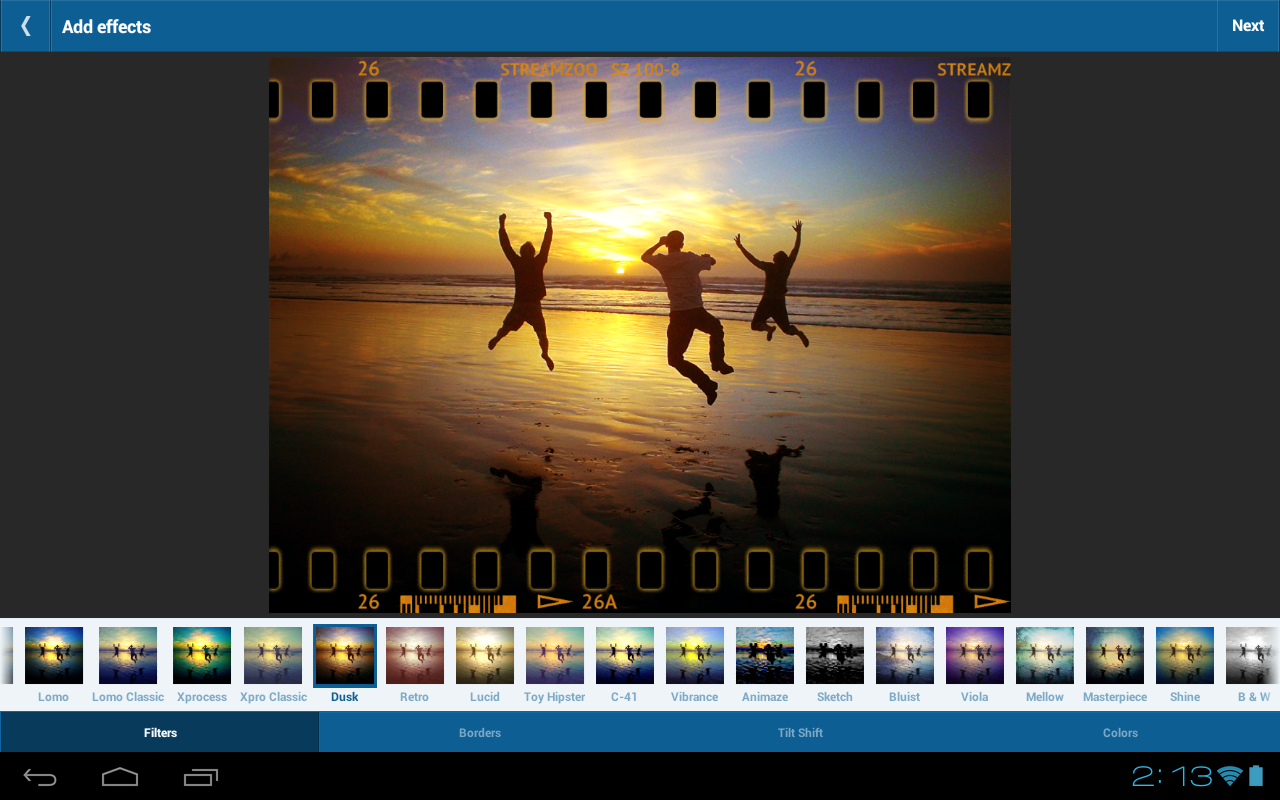Choose the Bluist filter
The height and width of the screenshot is (800, 1280).
904,655
